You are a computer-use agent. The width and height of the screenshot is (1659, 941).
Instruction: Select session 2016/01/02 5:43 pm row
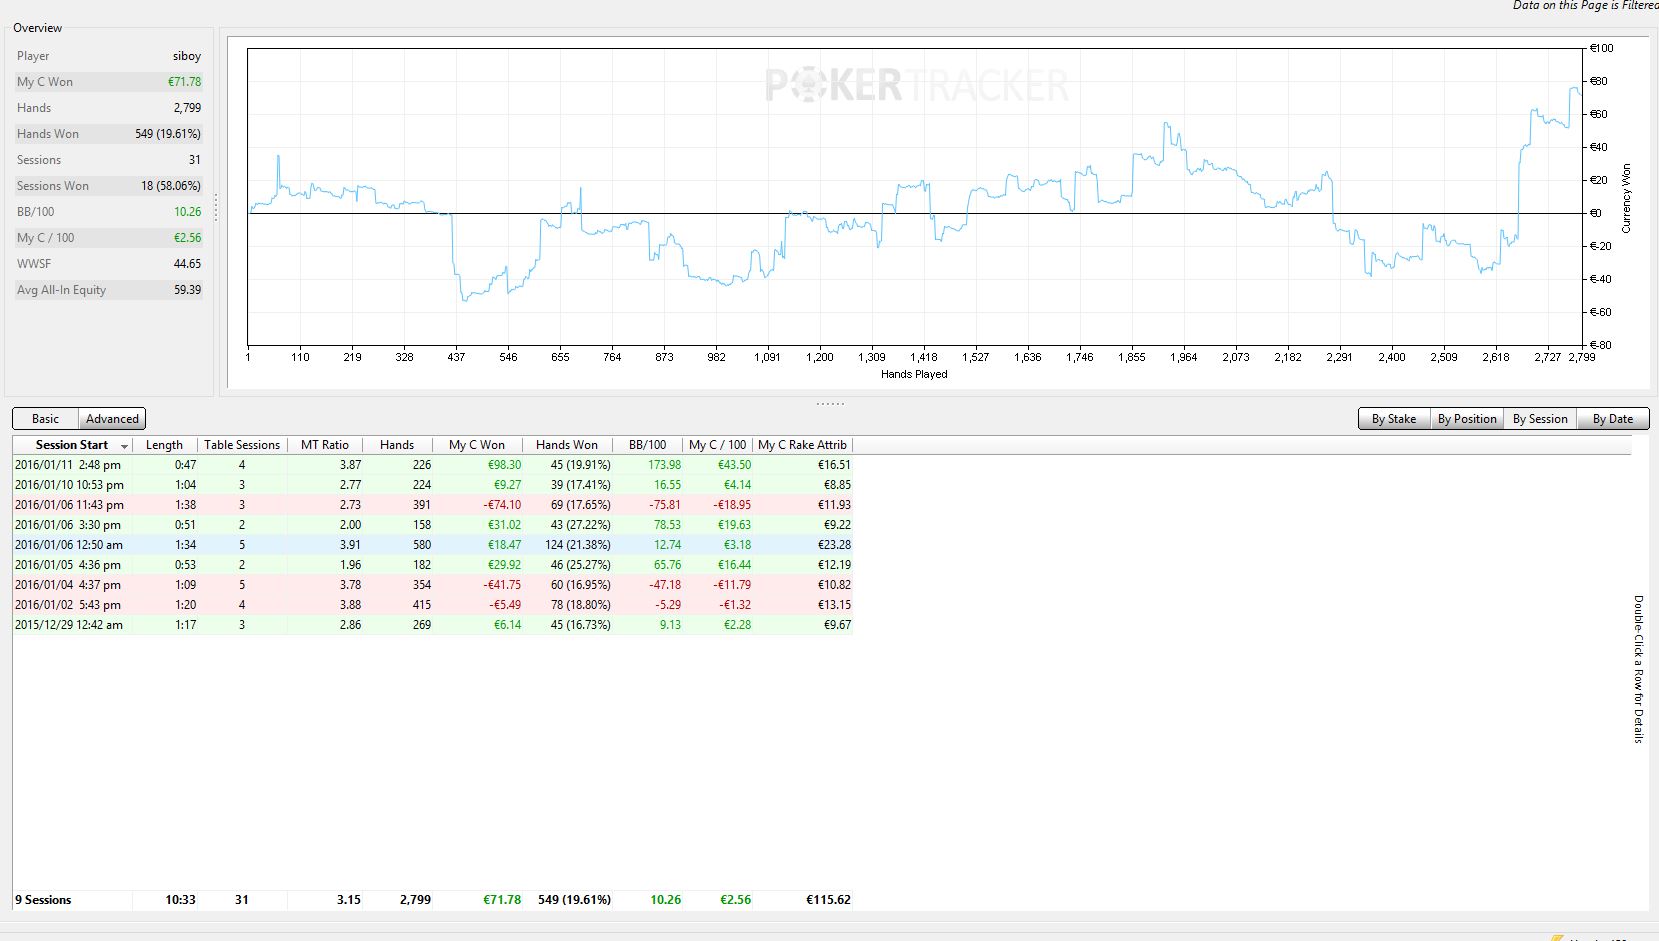pyautogui.click(x=432, y=605)
